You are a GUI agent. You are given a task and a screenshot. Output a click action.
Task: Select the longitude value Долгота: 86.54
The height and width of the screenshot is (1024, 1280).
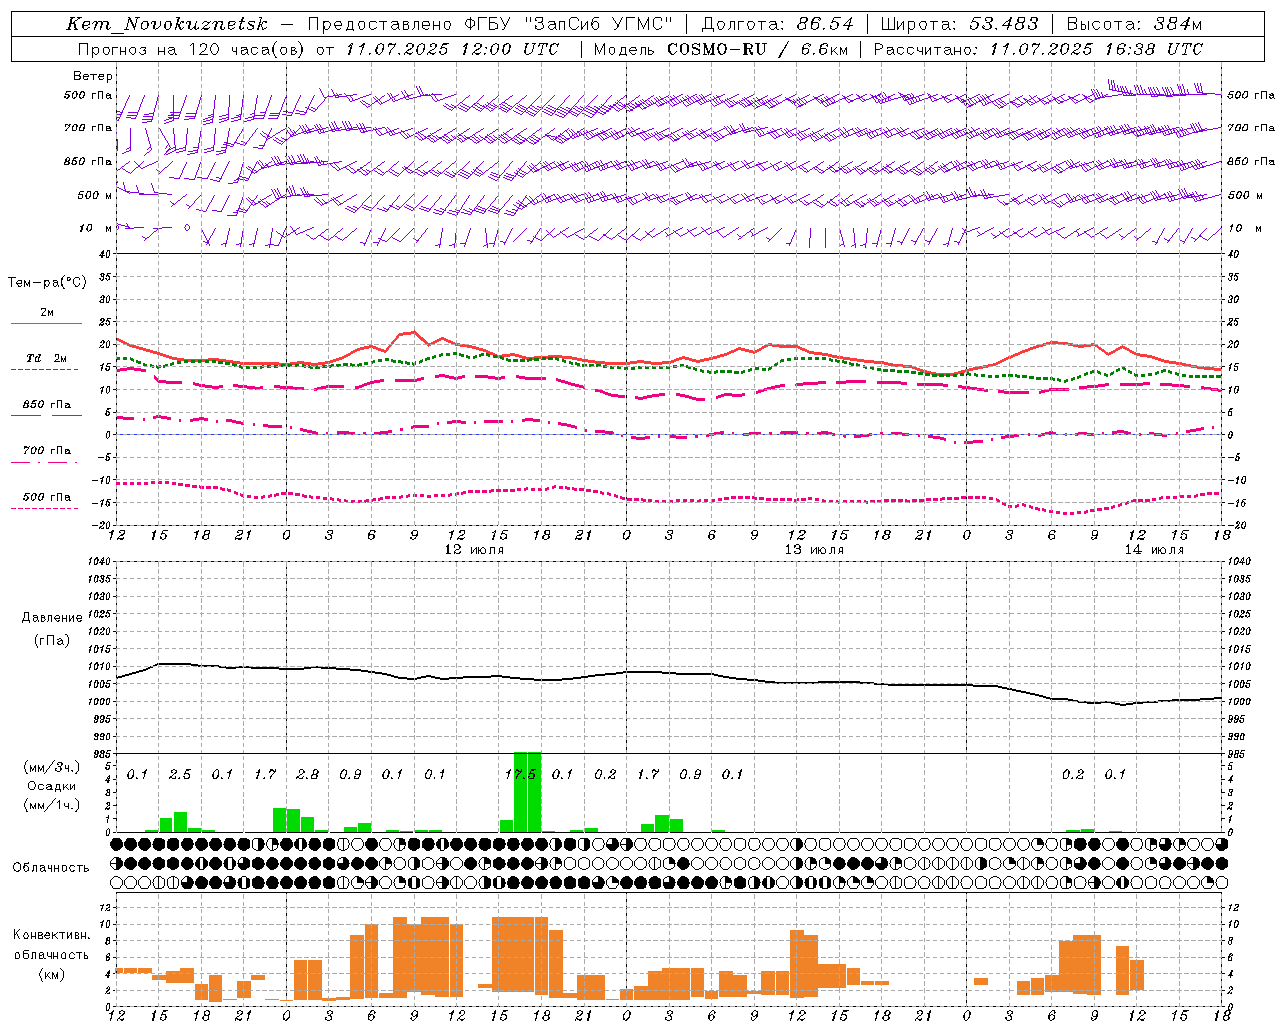pos(778,24)
